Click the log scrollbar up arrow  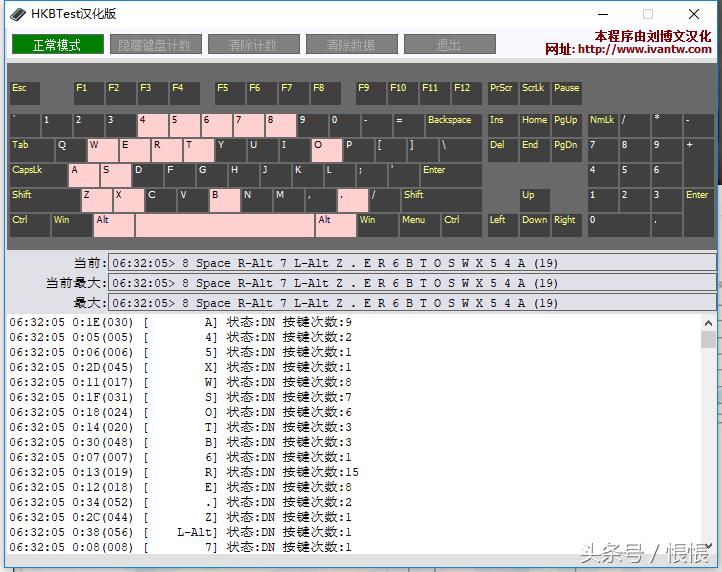(x=708, y=323)
